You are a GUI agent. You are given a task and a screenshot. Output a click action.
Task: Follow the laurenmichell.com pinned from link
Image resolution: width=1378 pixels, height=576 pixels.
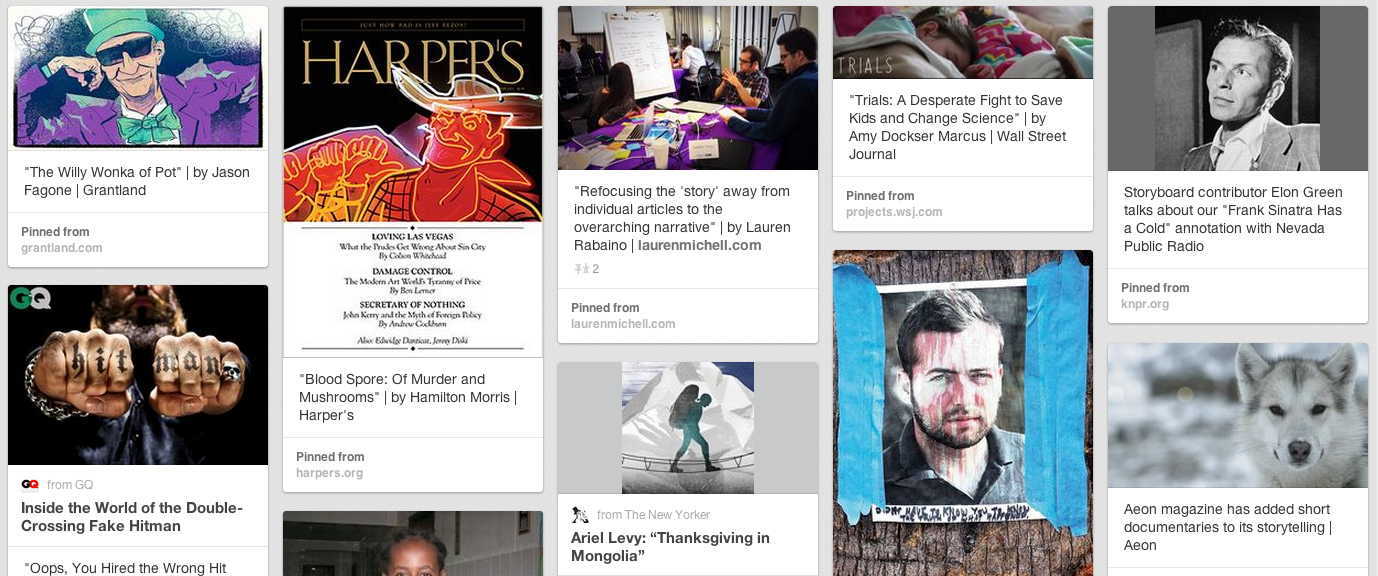point(623,324)
